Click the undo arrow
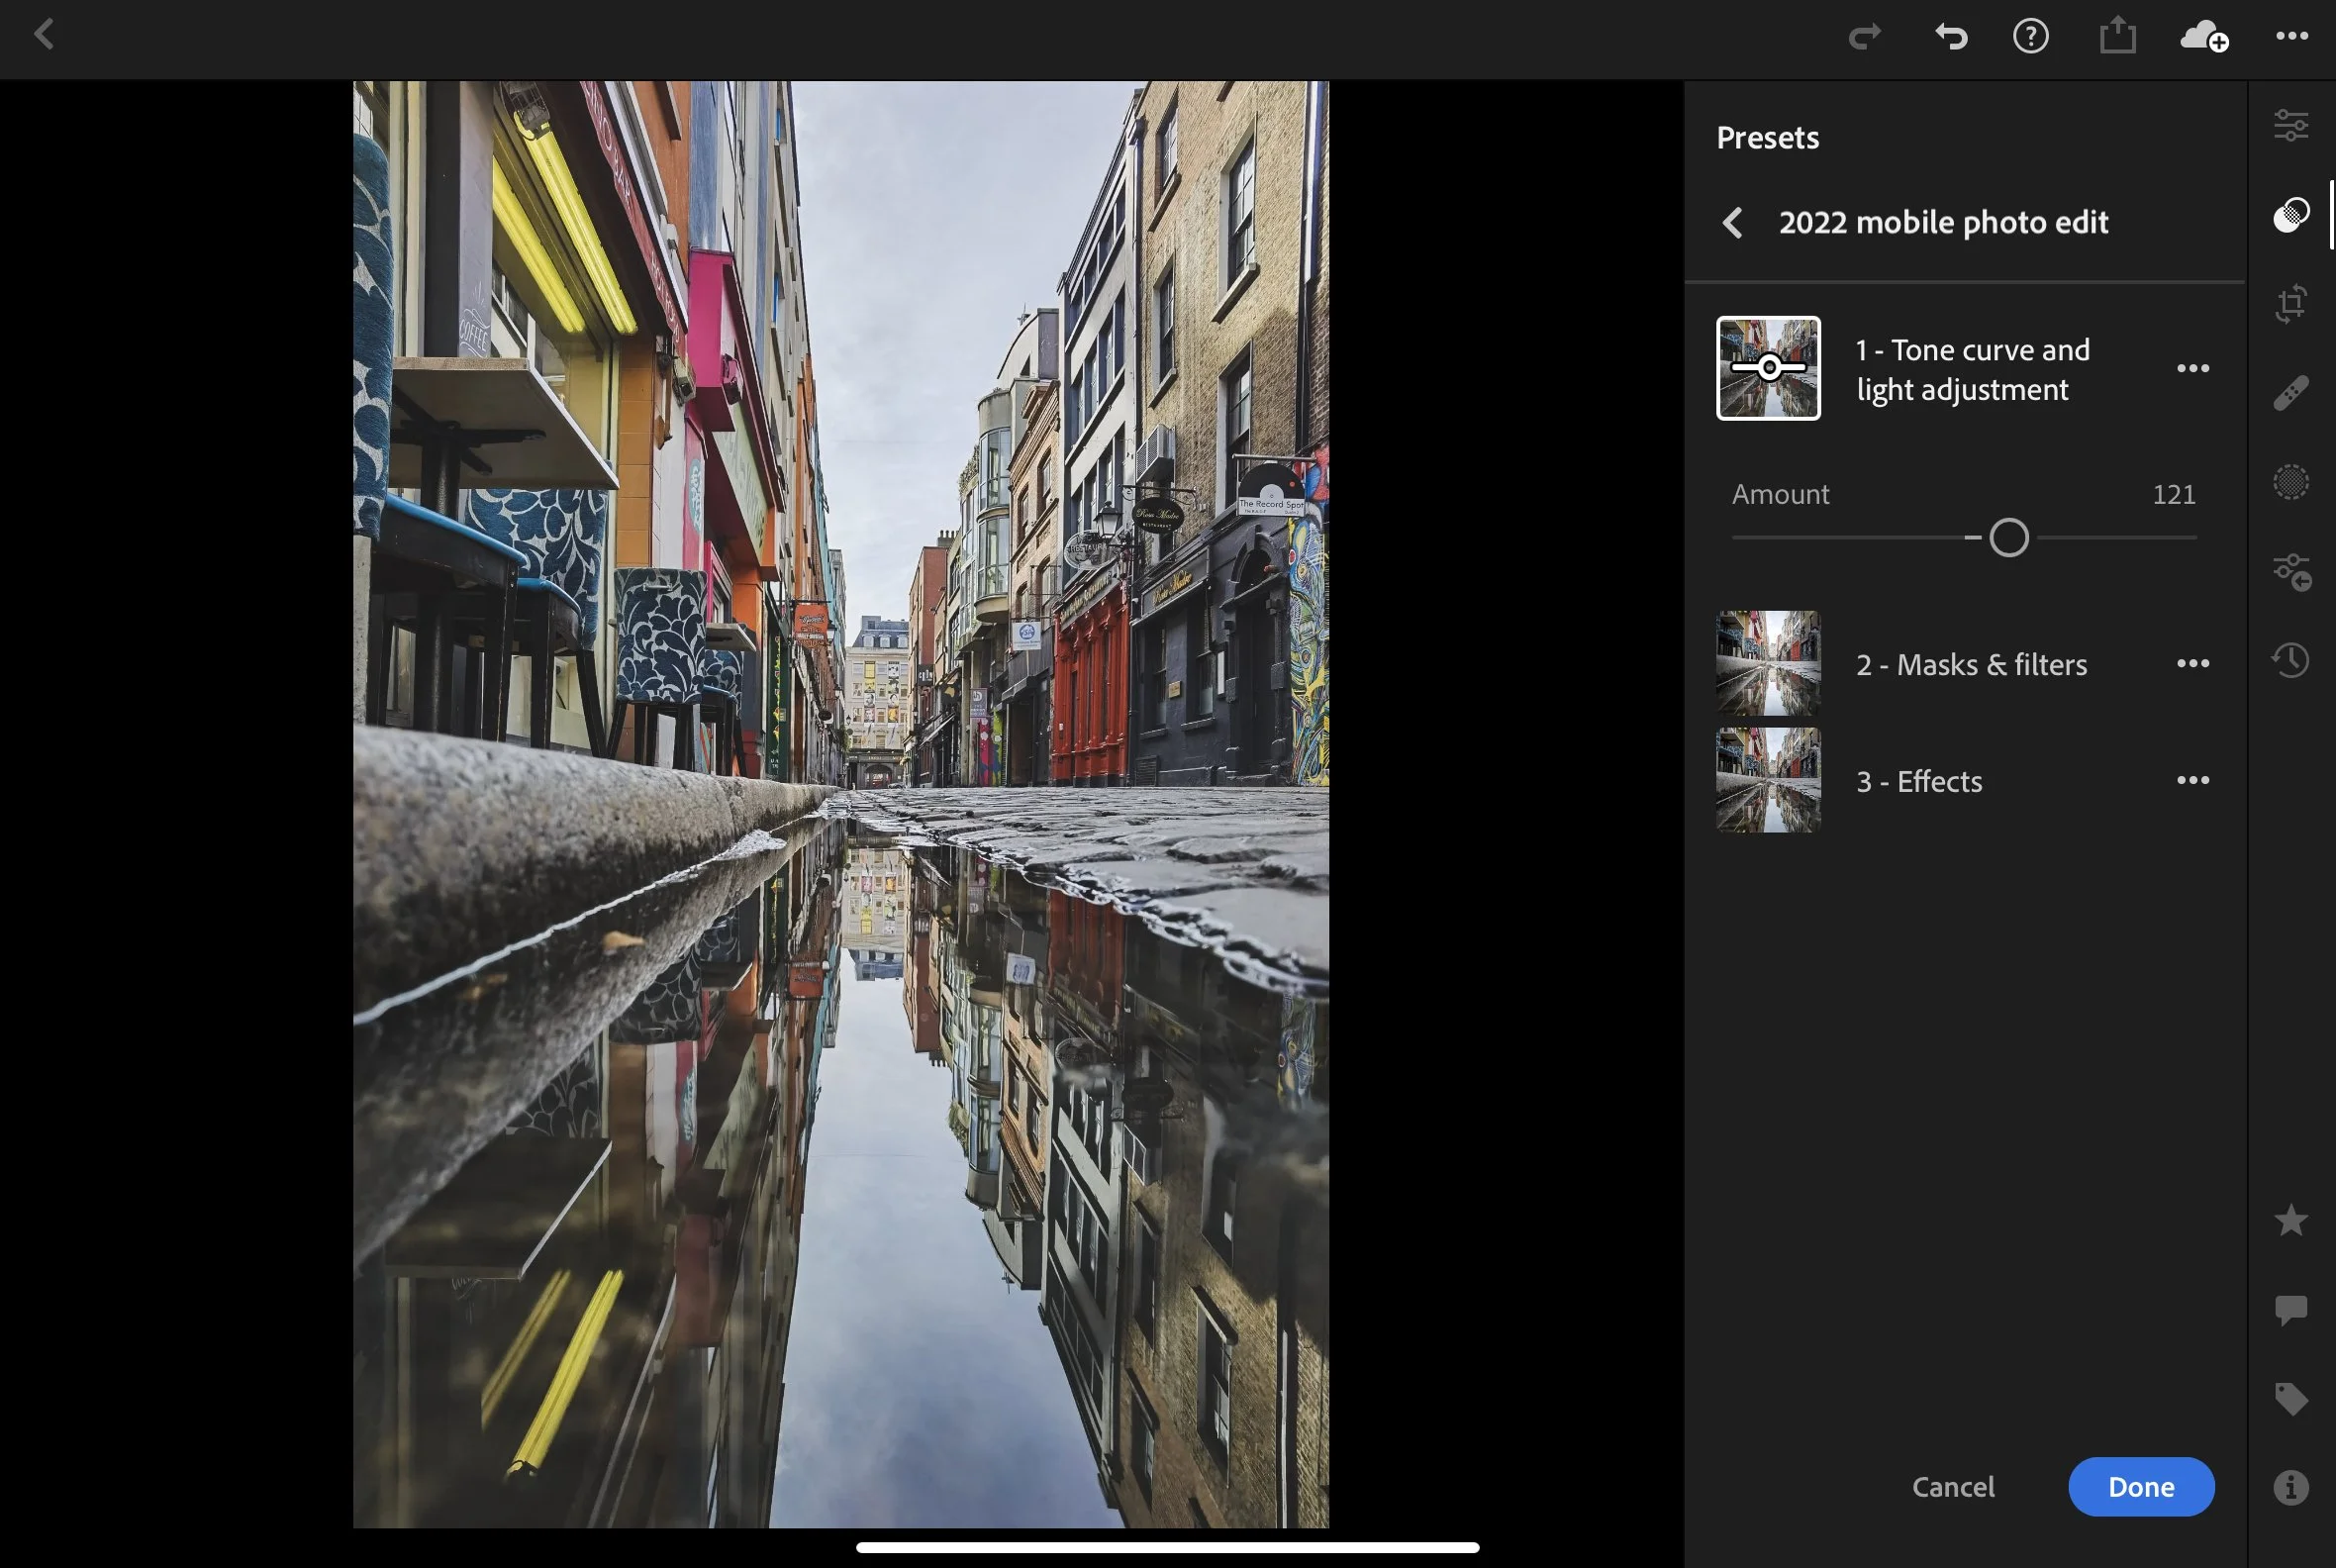Image resolution: width=2336 pixels, height=1568 pixels. coord(1950,37)
